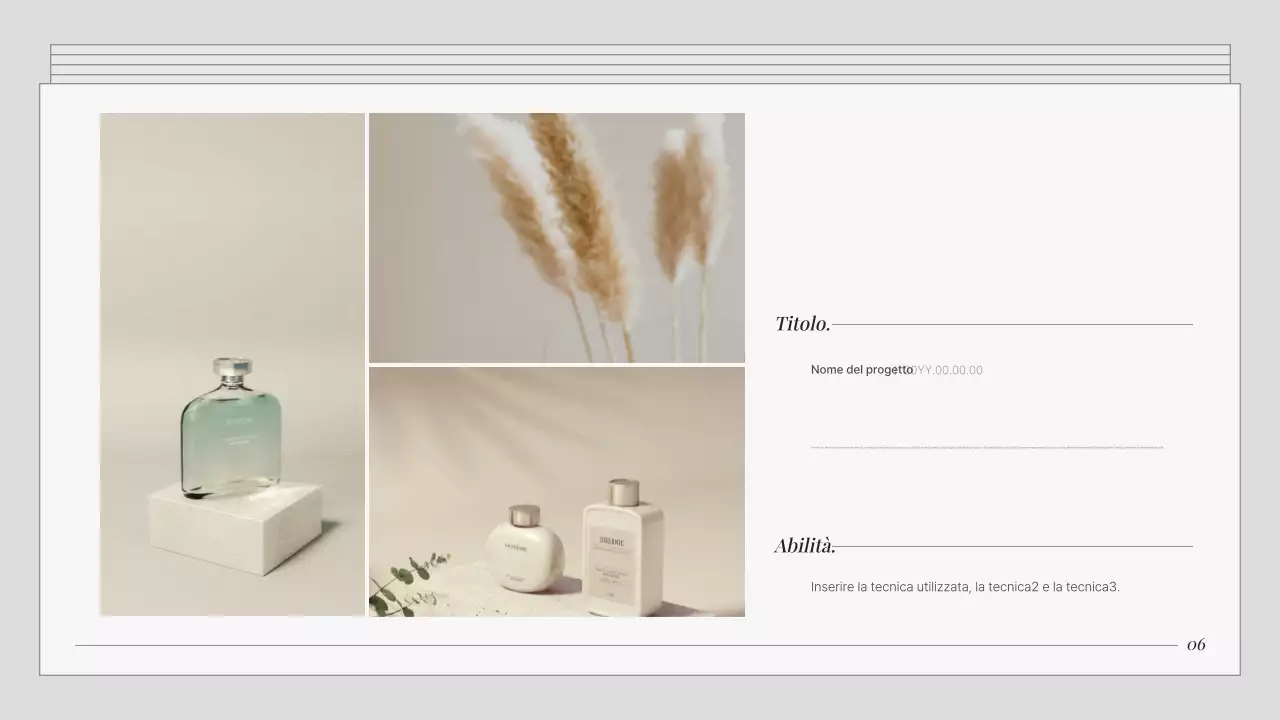The height and width of the screenshot is (720, 1280).
Task: Click the stacked page edges above the slide
Action: click(x=640, y=60)
